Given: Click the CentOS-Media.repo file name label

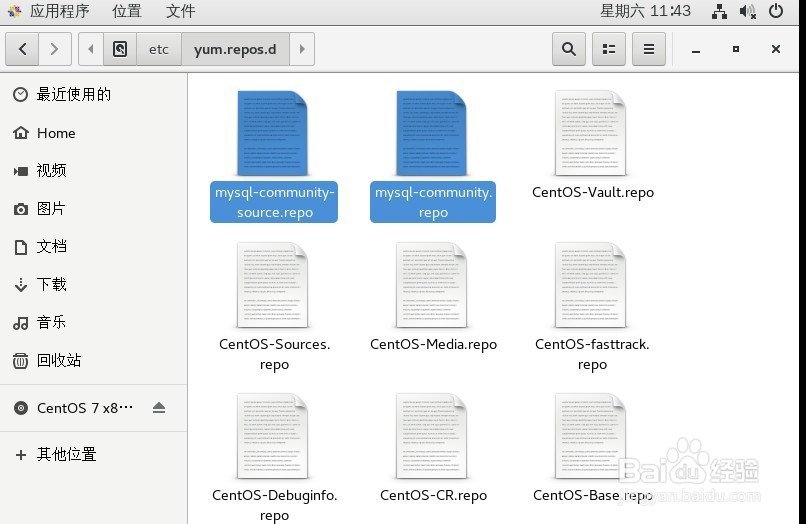Looking at the screenshot, I should pos(433,344).
